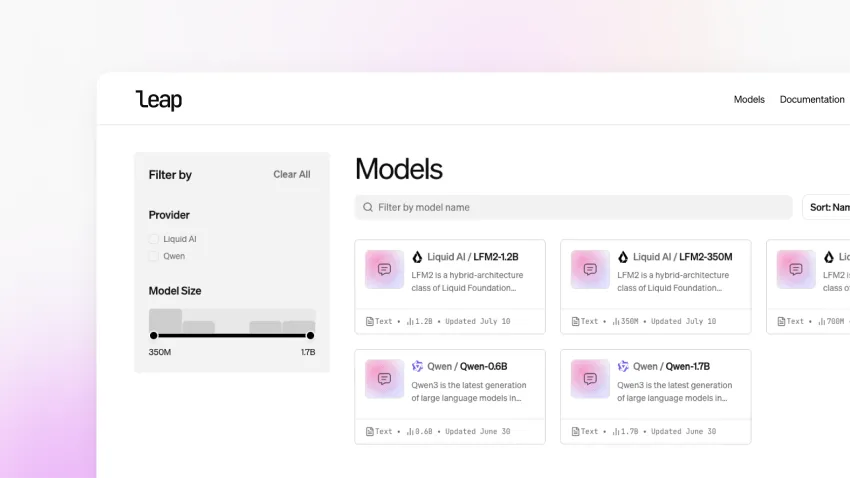
Task: Click the Qwen logo icon on Qwen-1.7B
Action: 623,367
